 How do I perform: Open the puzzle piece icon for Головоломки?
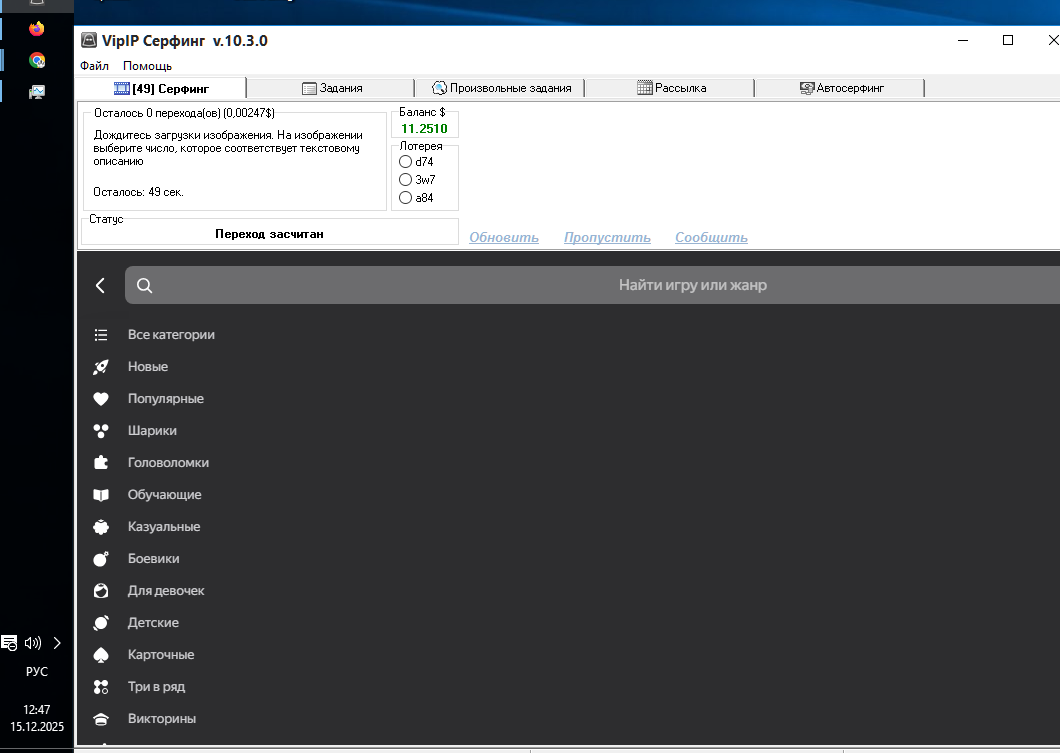pyautogui.click(x=101, y=463)
